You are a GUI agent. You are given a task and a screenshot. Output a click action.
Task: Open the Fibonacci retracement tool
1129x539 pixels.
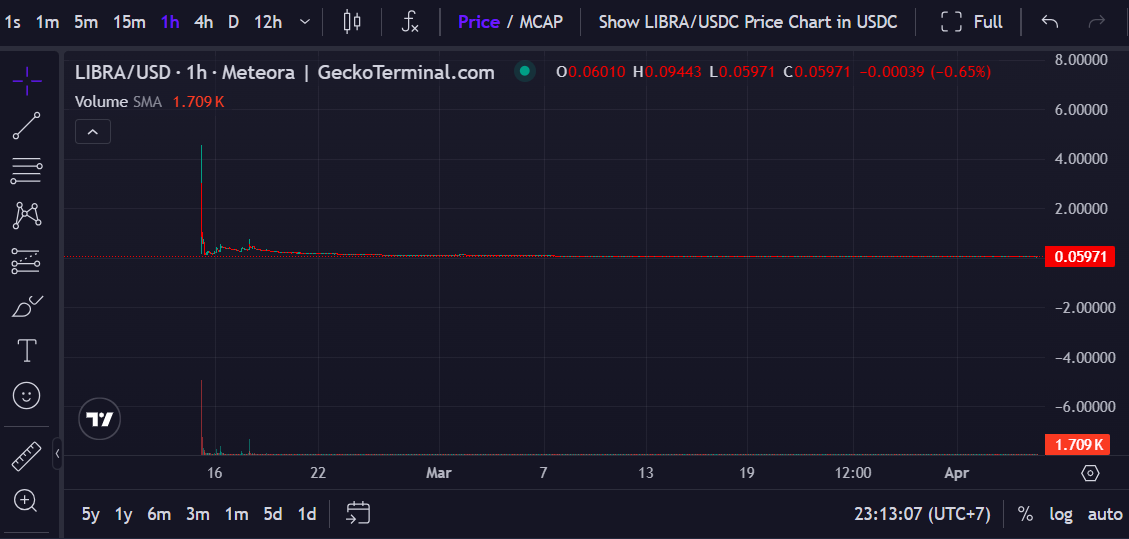pos(27,171)
